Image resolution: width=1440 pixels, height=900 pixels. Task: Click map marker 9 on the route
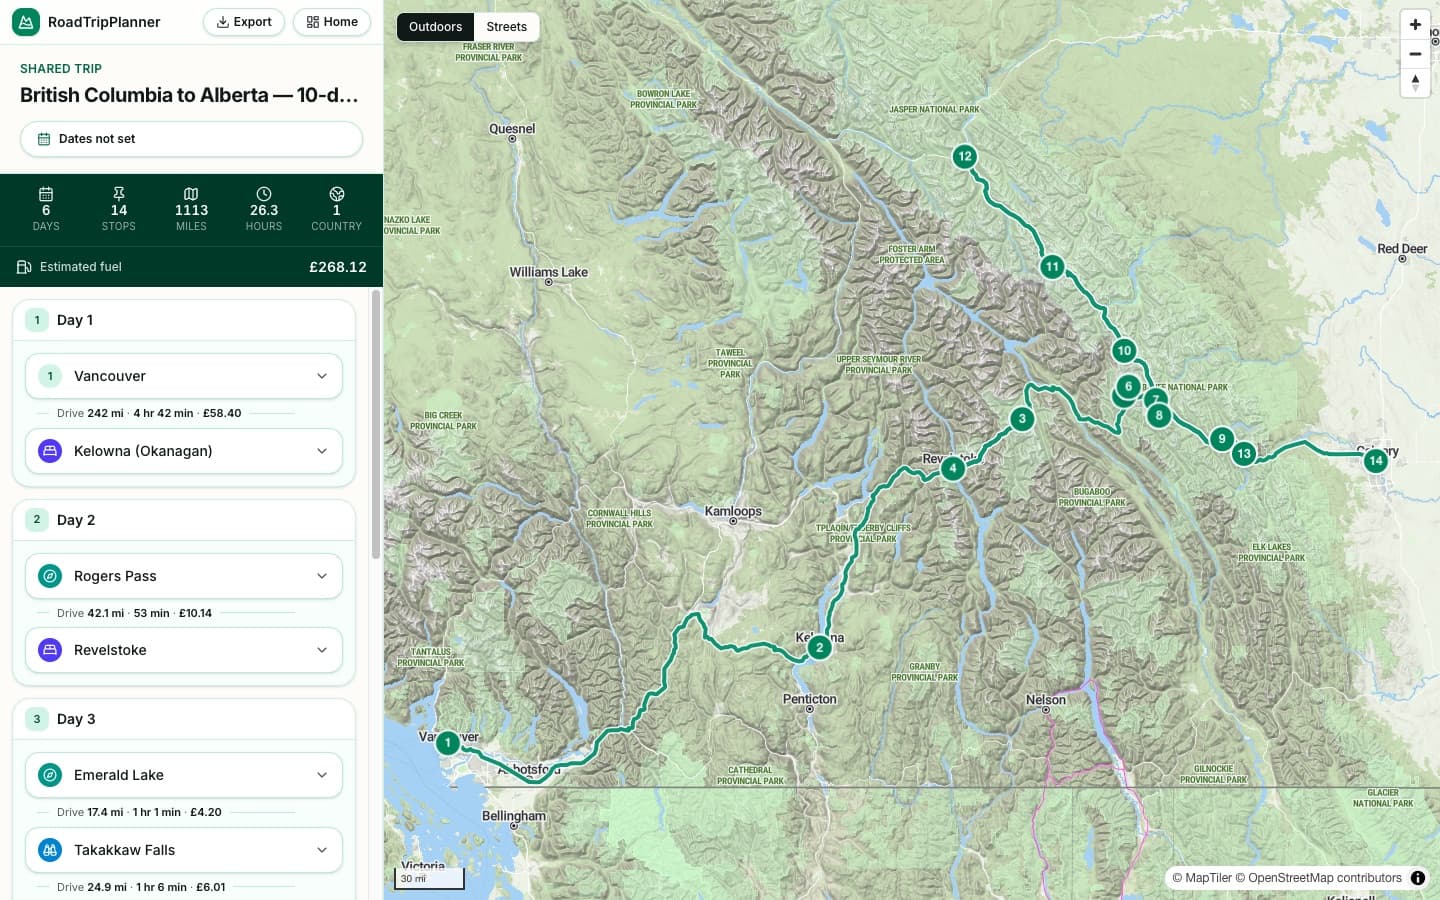pos(1221,439)
